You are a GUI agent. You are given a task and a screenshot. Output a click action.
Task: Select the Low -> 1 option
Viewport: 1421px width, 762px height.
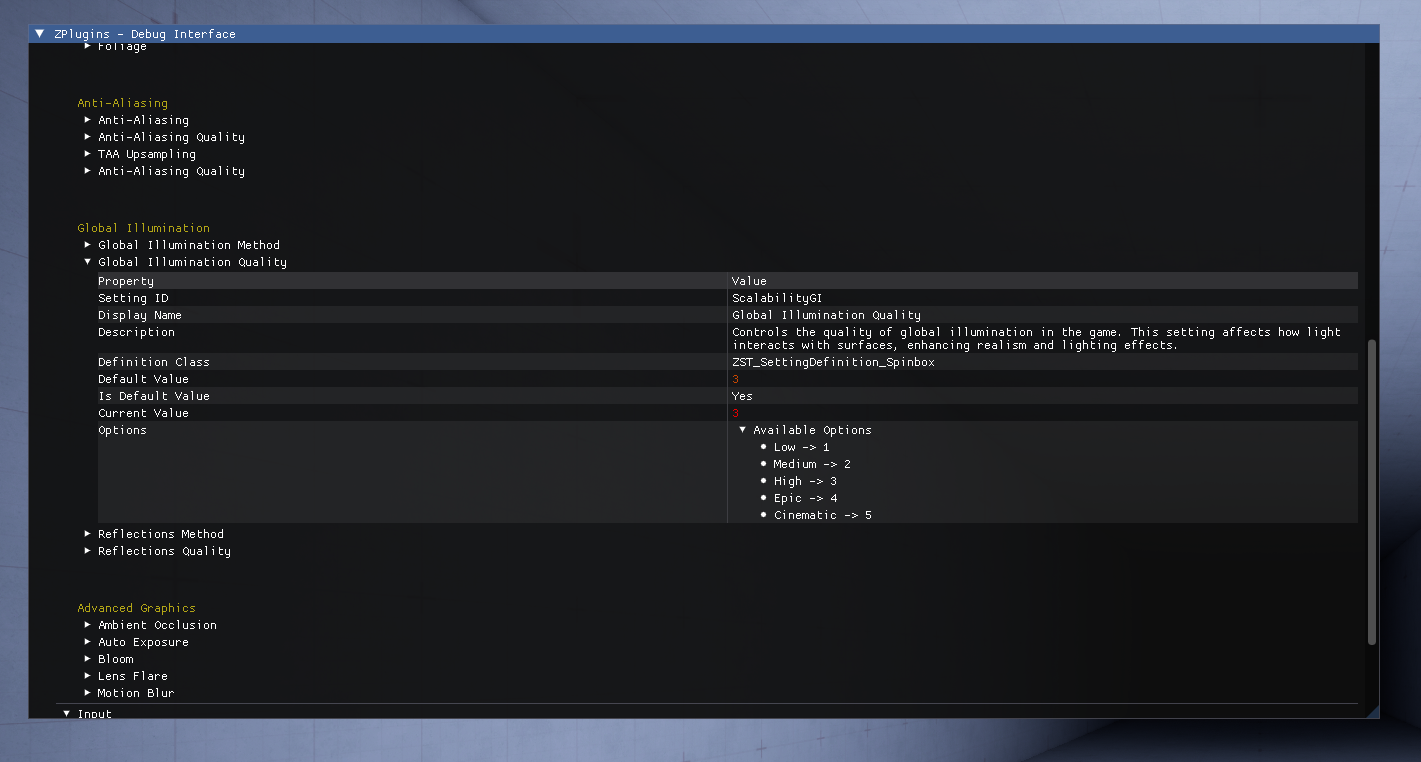(x=801, y=447)
